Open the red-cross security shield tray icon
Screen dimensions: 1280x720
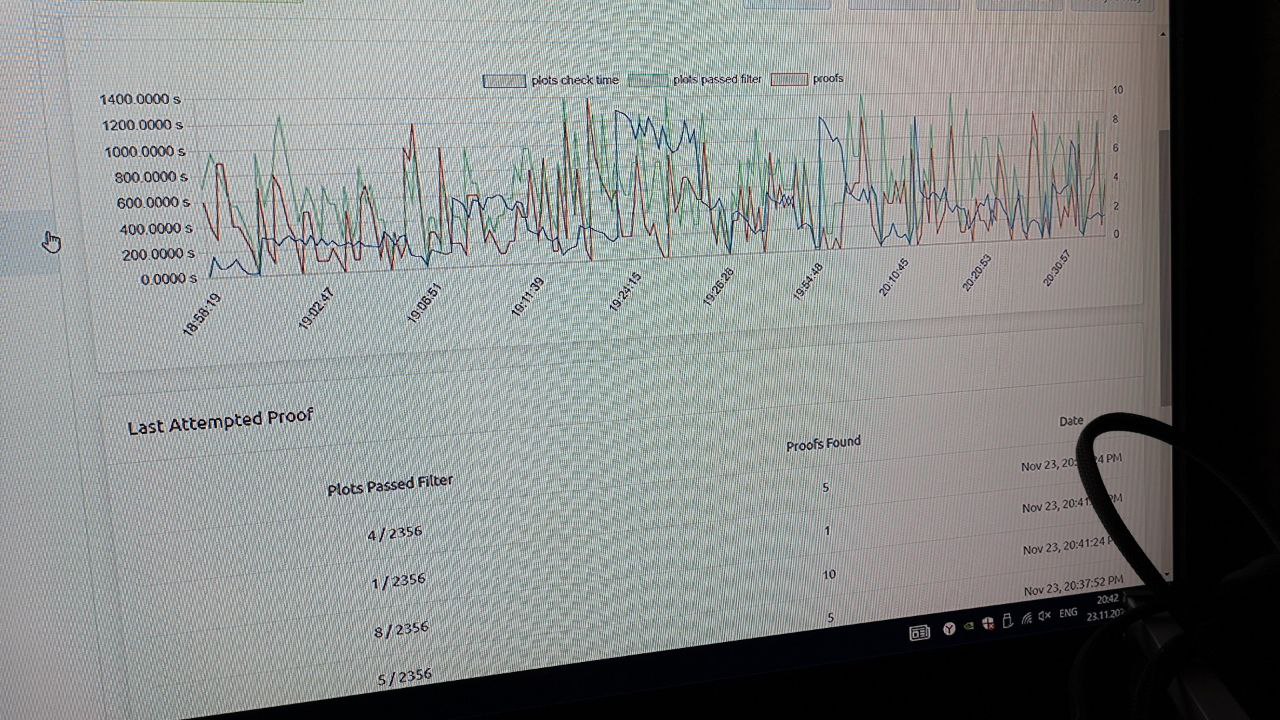988,623
